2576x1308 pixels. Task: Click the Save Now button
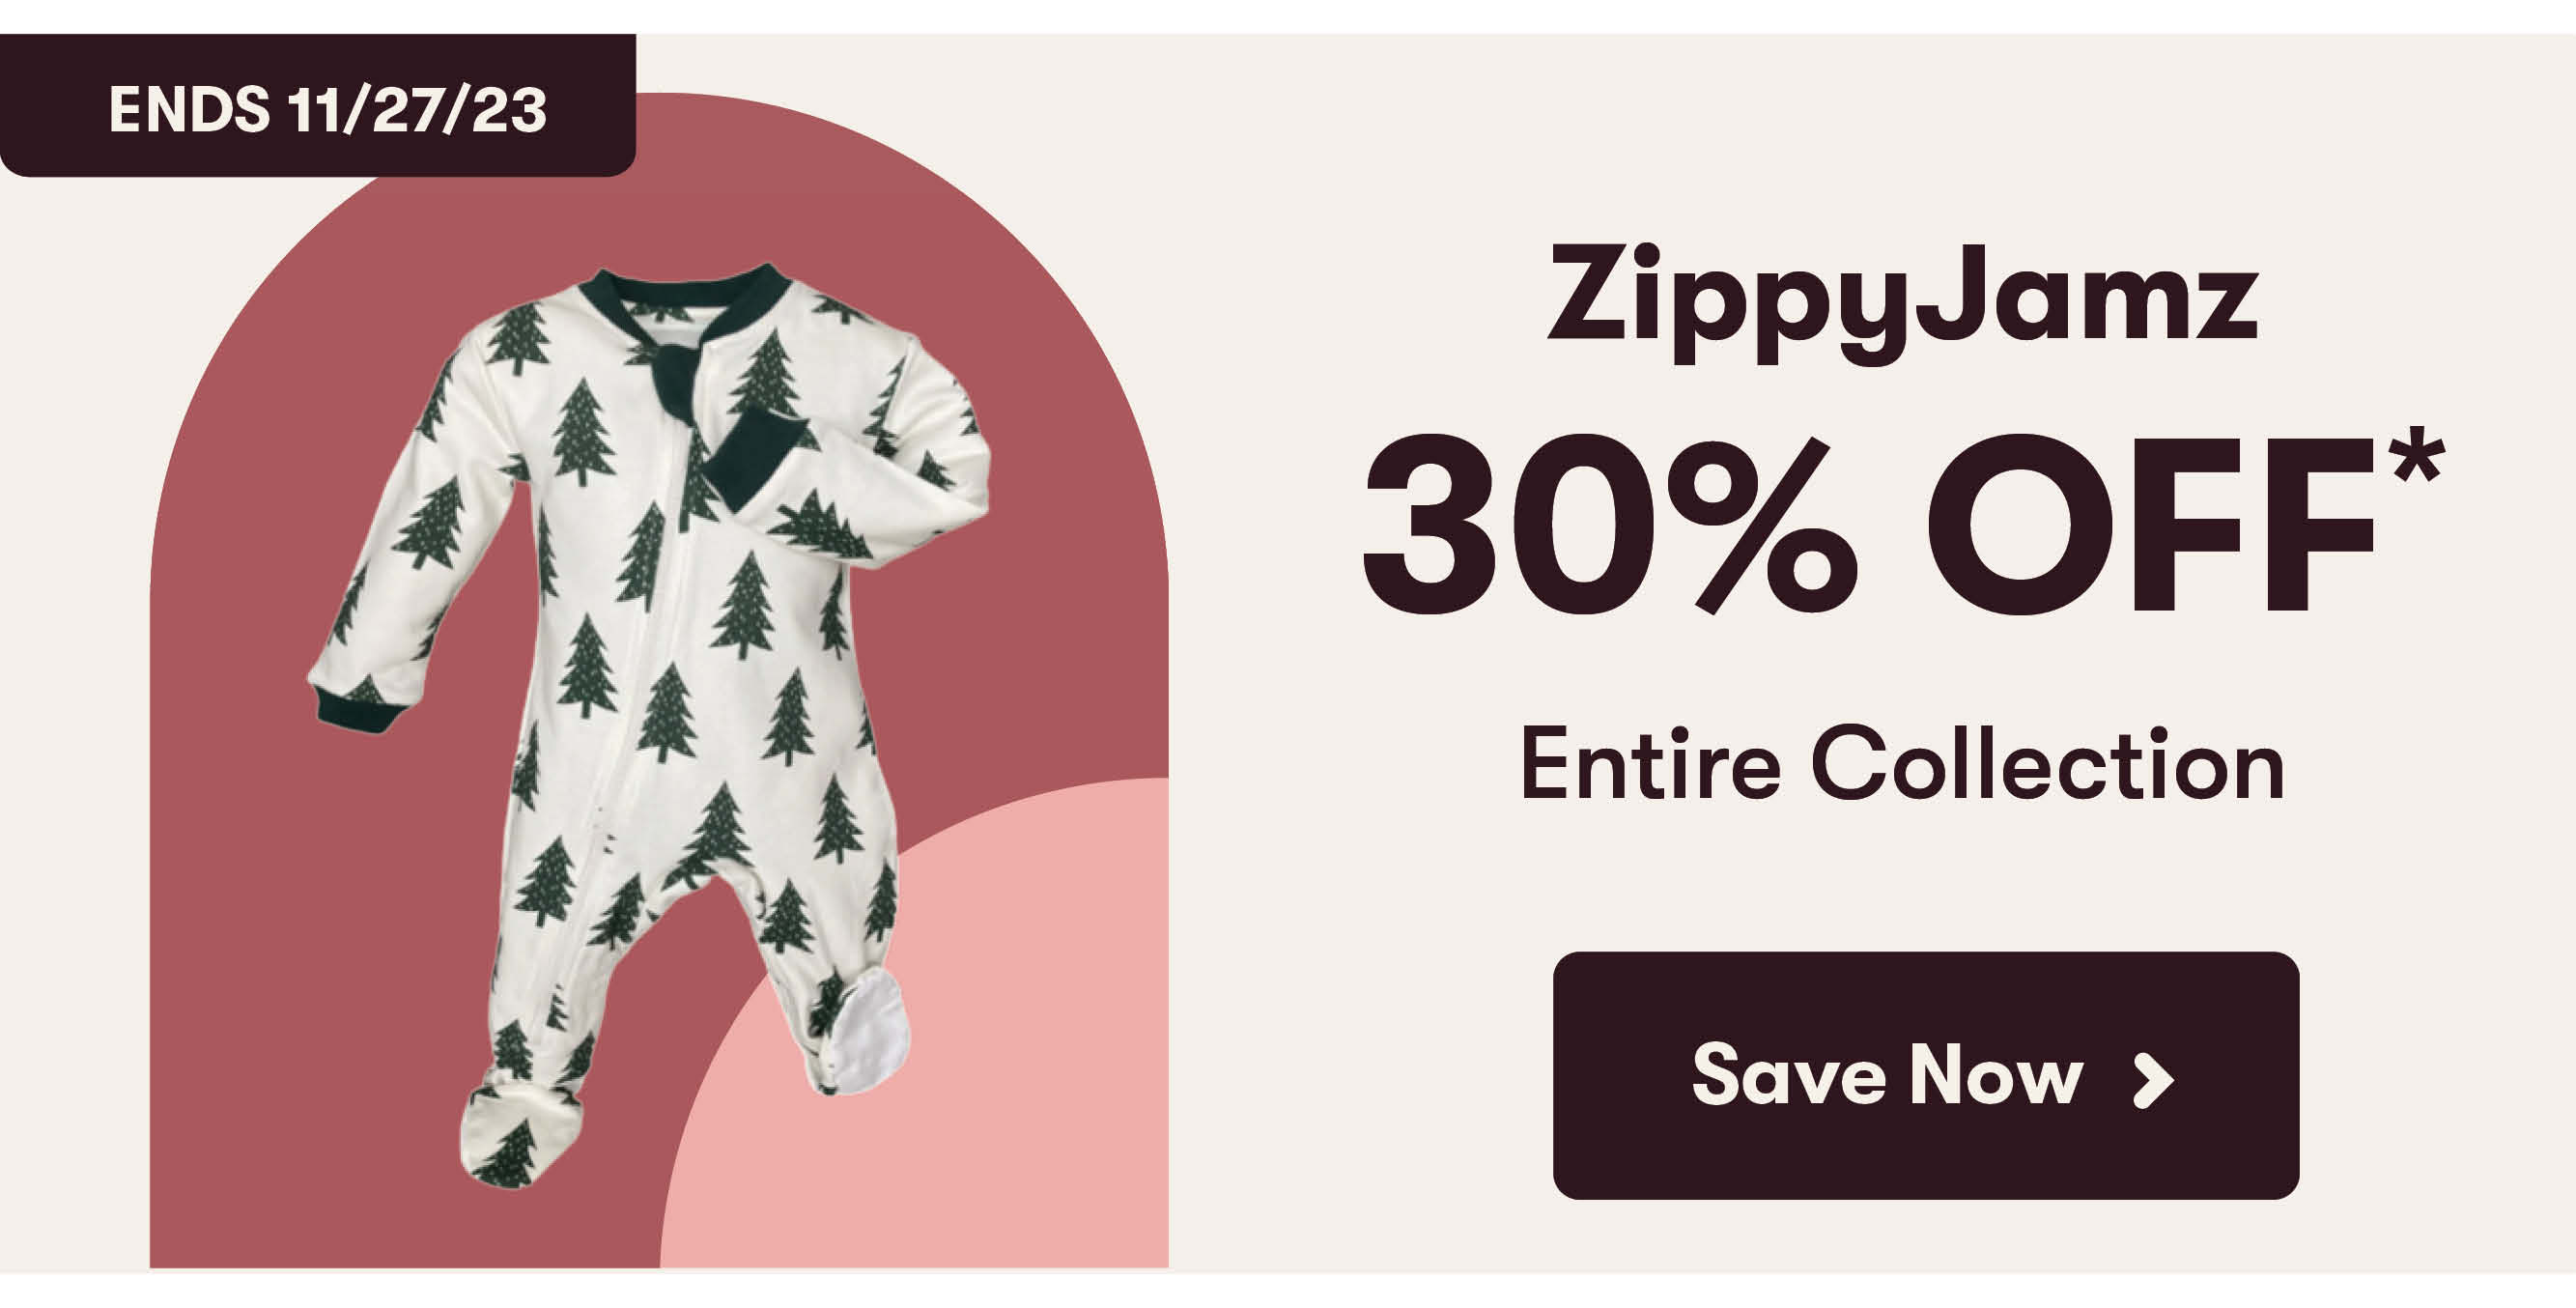1926,1075
